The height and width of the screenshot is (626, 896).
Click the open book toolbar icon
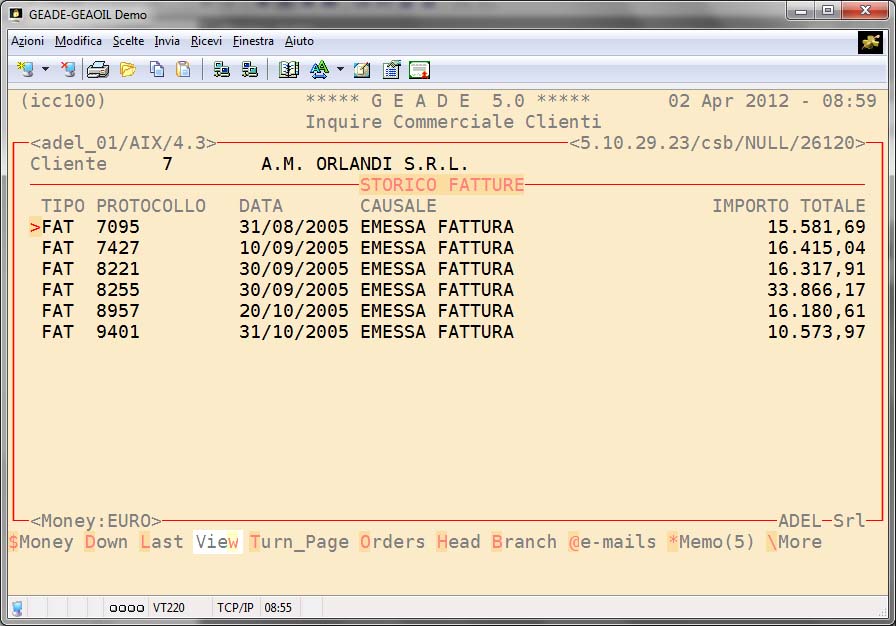[289, 69]
